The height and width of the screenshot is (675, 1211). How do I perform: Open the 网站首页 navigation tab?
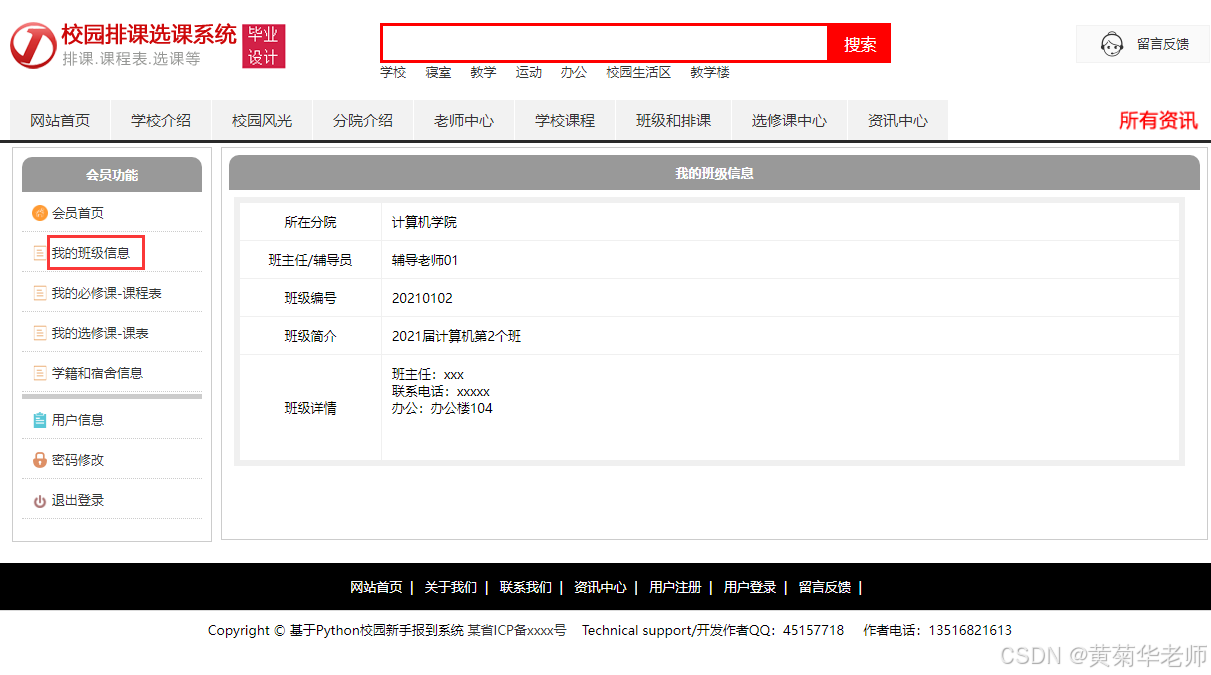tap(60, 121)
